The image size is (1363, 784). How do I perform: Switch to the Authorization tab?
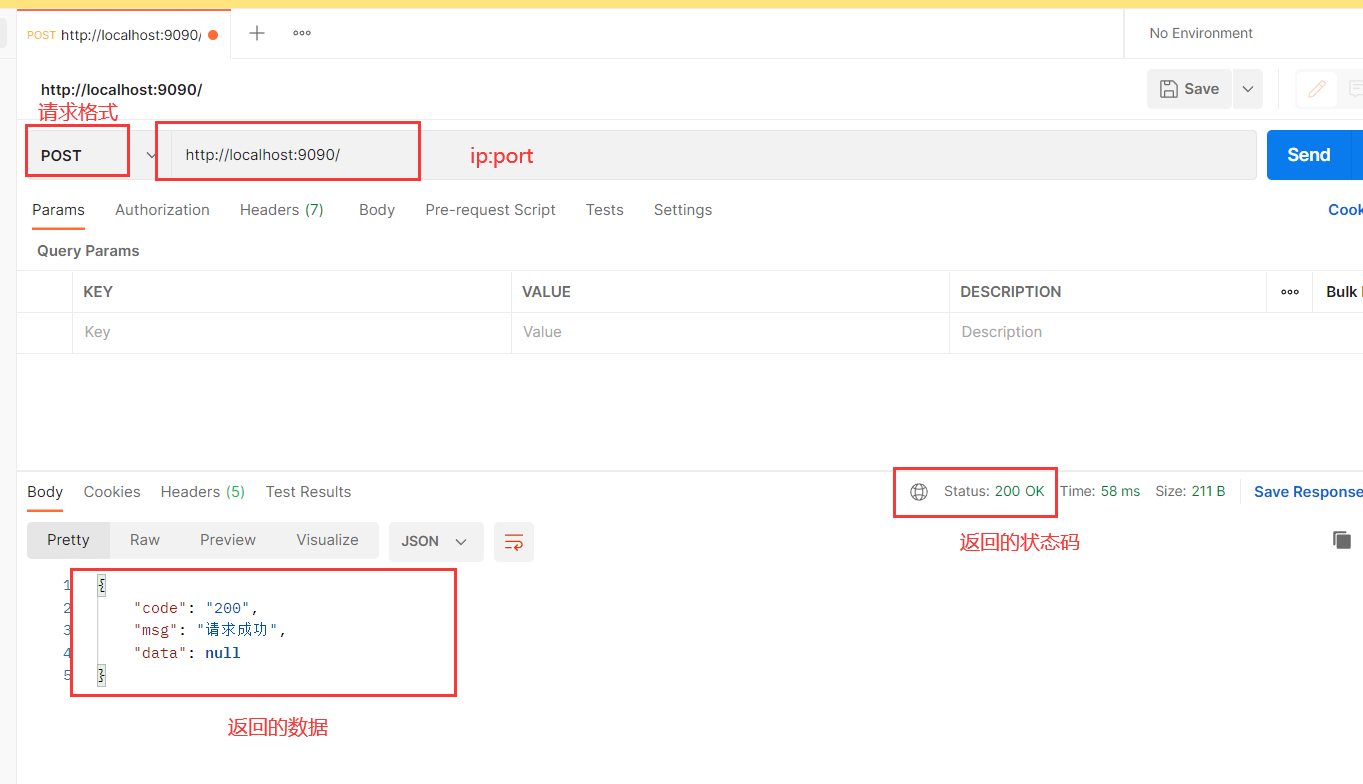tap(162, 210)
